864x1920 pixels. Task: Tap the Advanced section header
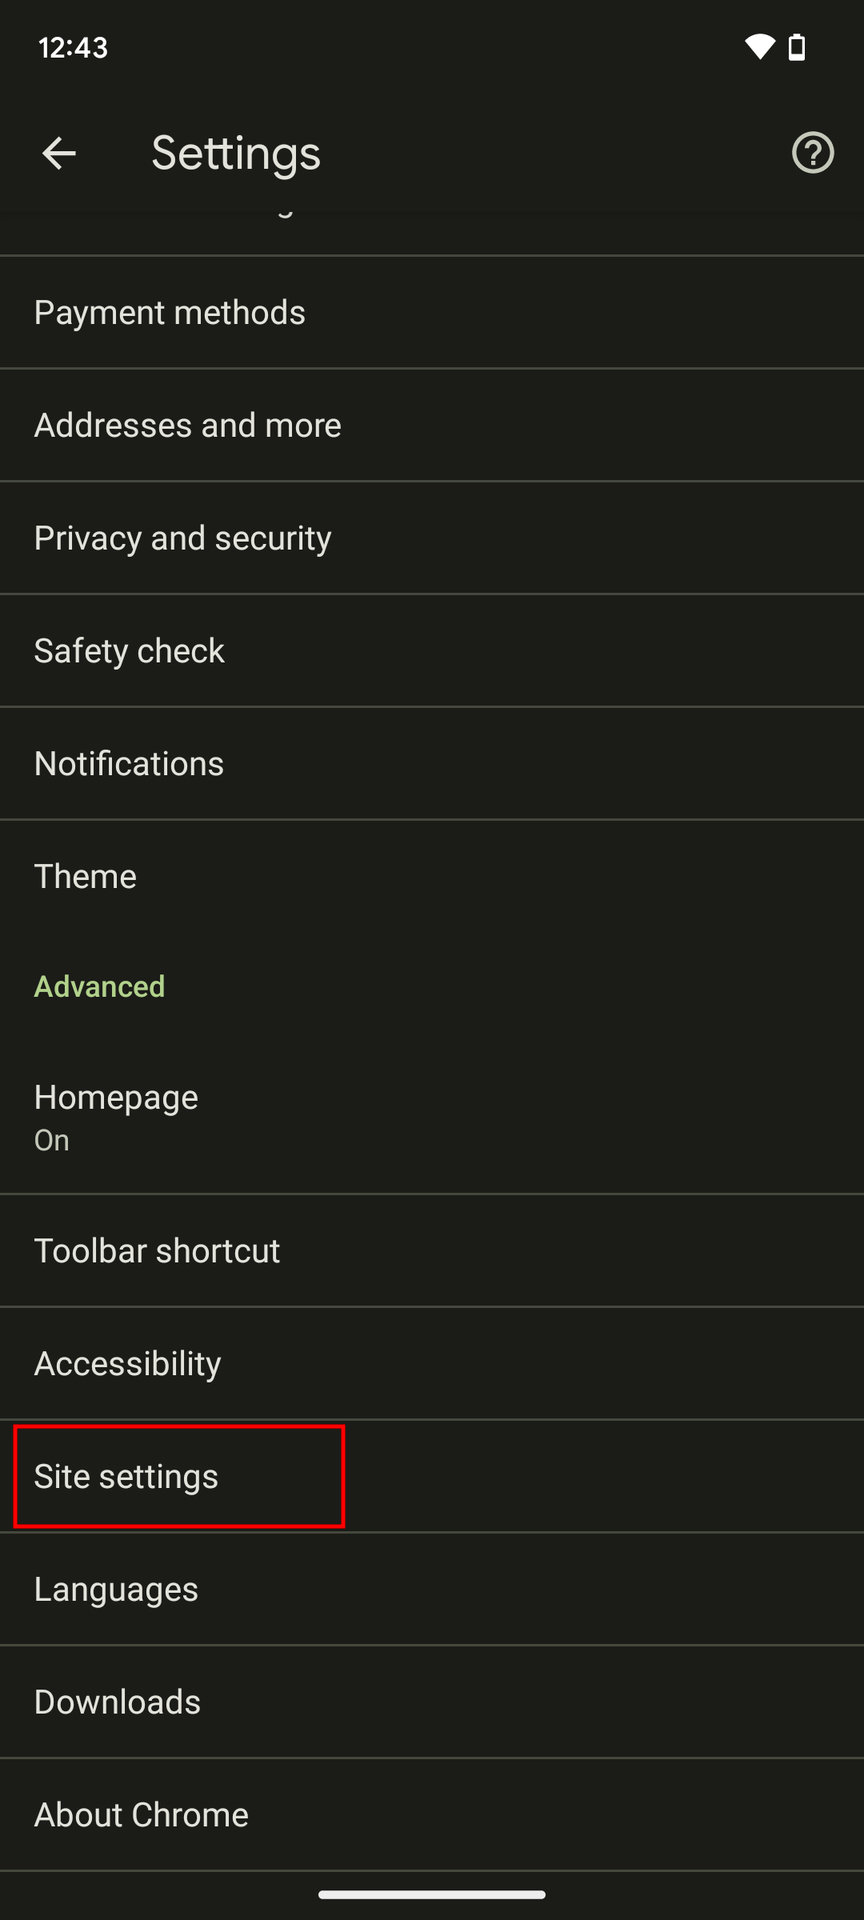click(100, 987)
